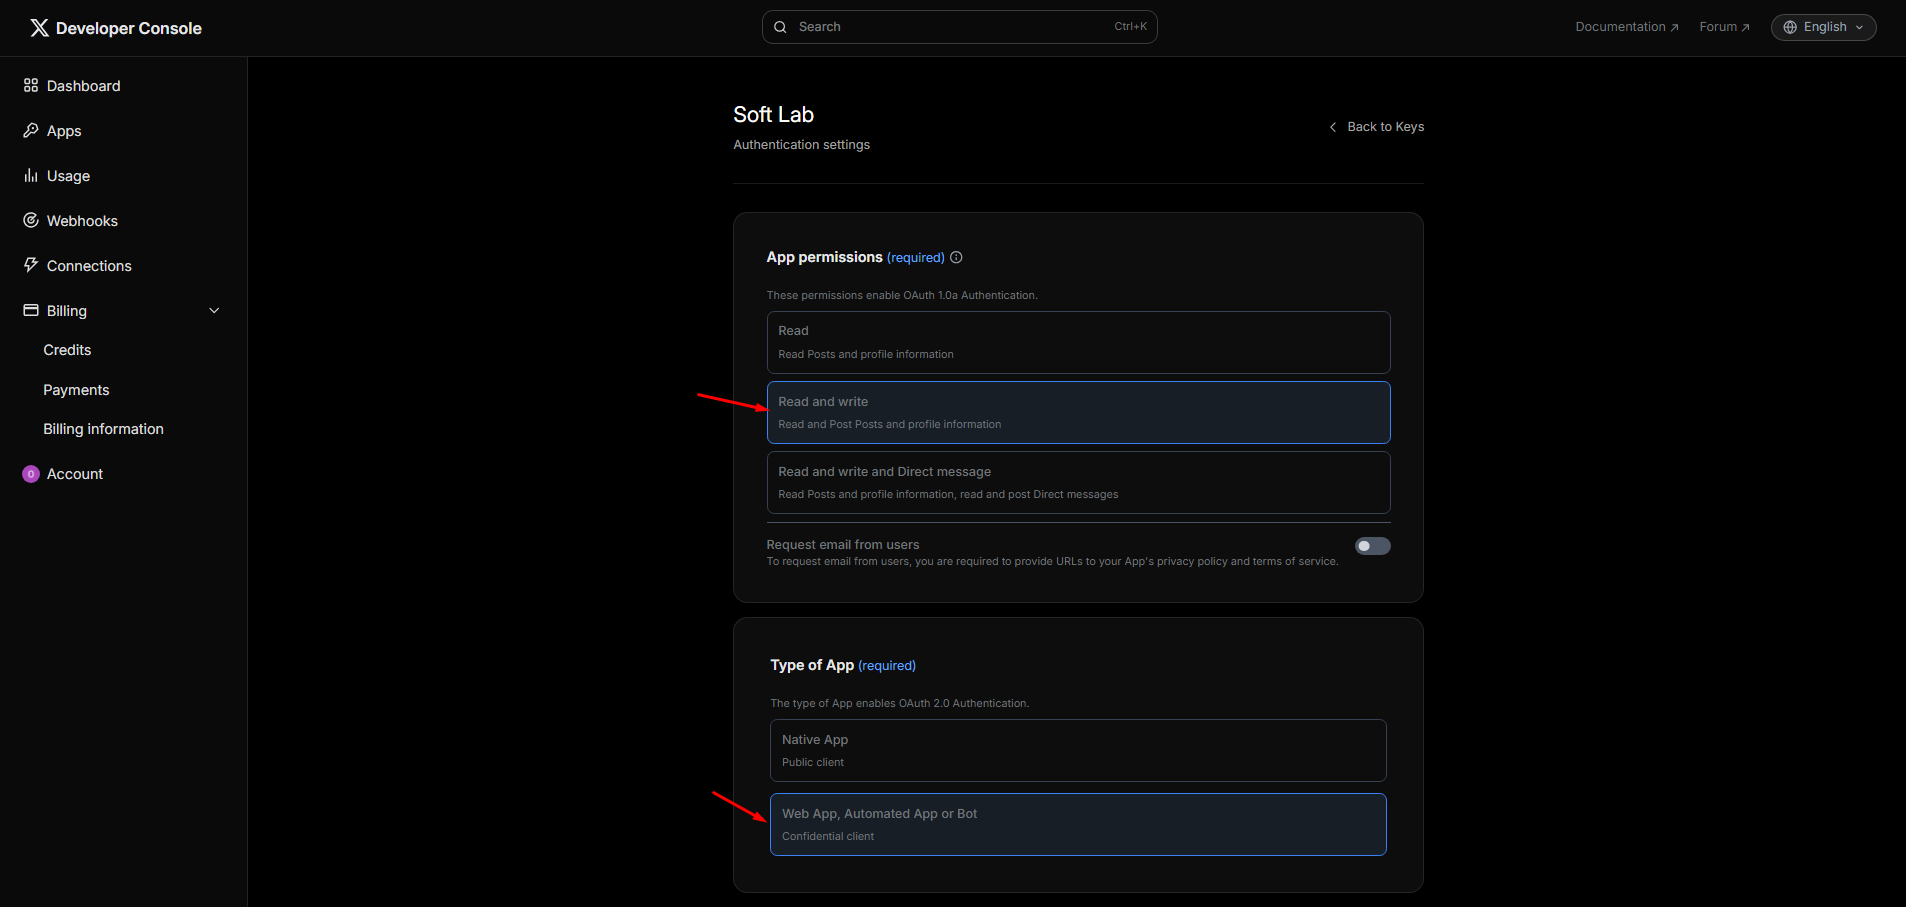
Task: Go Back to Keys
Action: point(1377,127)
